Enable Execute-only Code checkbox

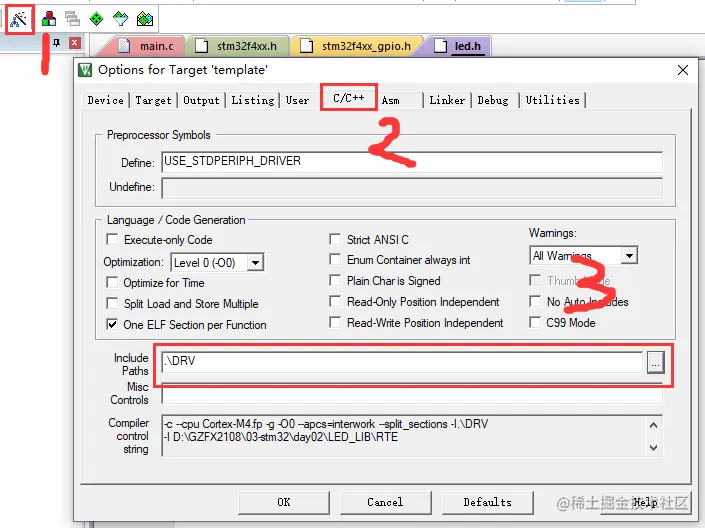point(112,239)
